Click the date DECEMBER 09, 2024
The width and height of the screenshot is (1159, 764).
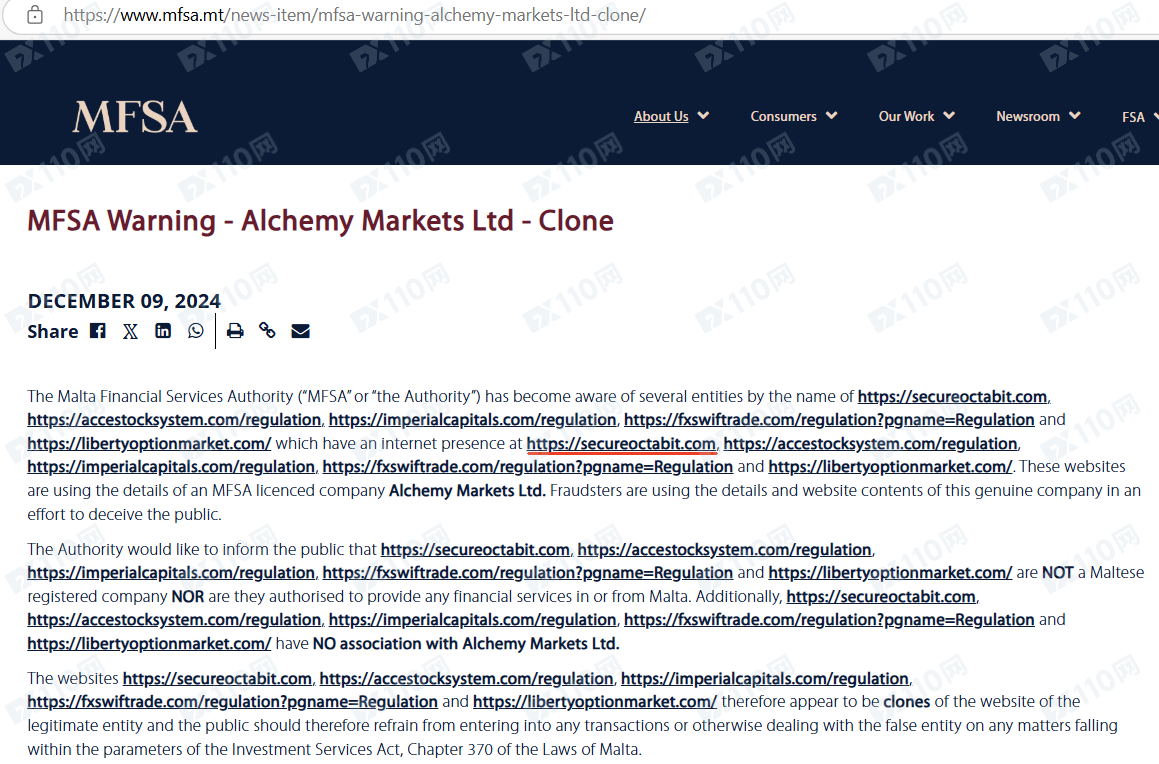124,301
